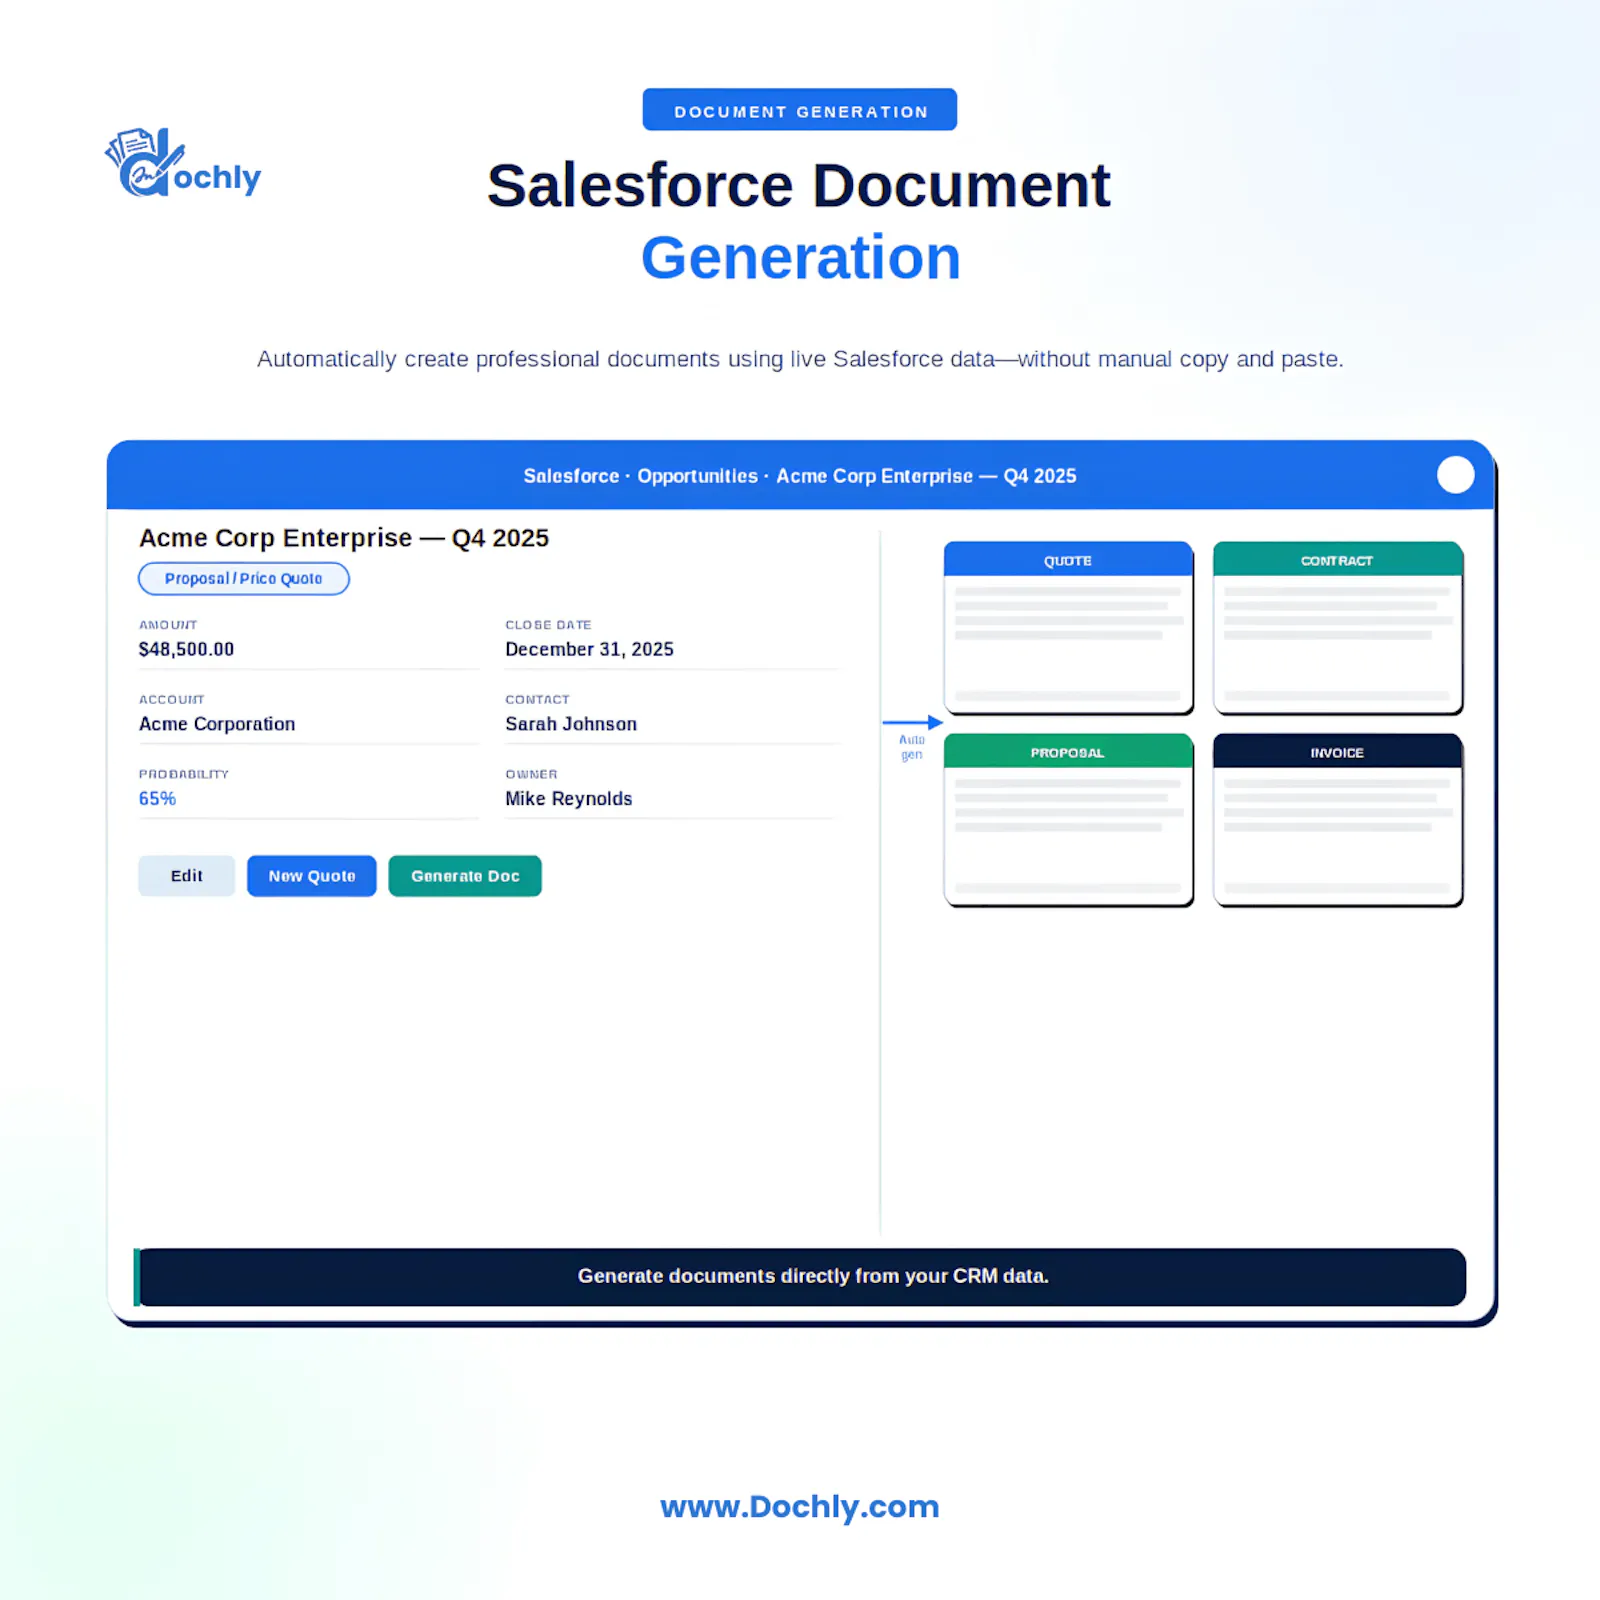The width and height of the screenshot is (1600, 1600).
Task: Click the close date December 31, 2025
Action: tap(589, 649)
